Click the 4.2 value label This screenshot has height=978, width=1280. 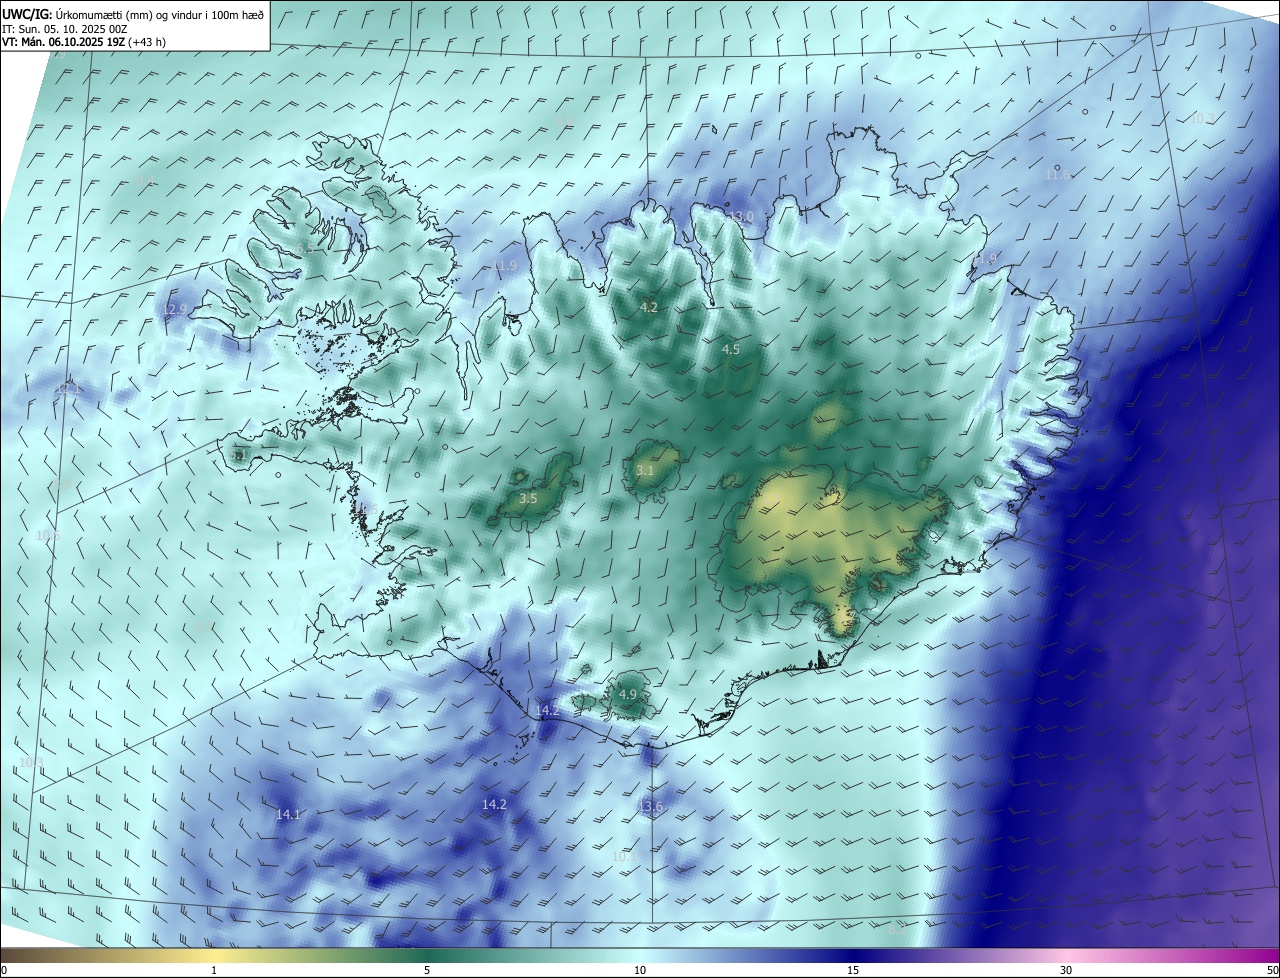click(x=649, y=307)
